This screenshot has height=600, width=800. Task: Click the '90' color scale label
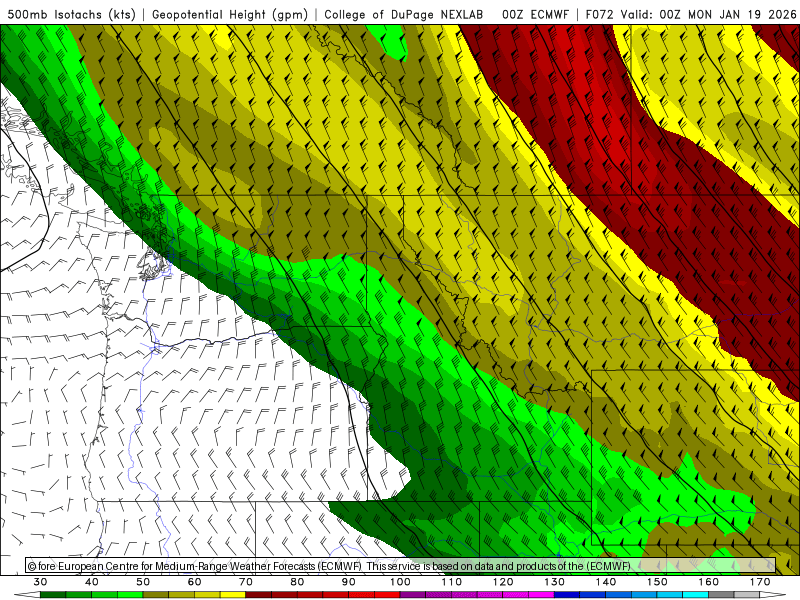coord(349,582)
